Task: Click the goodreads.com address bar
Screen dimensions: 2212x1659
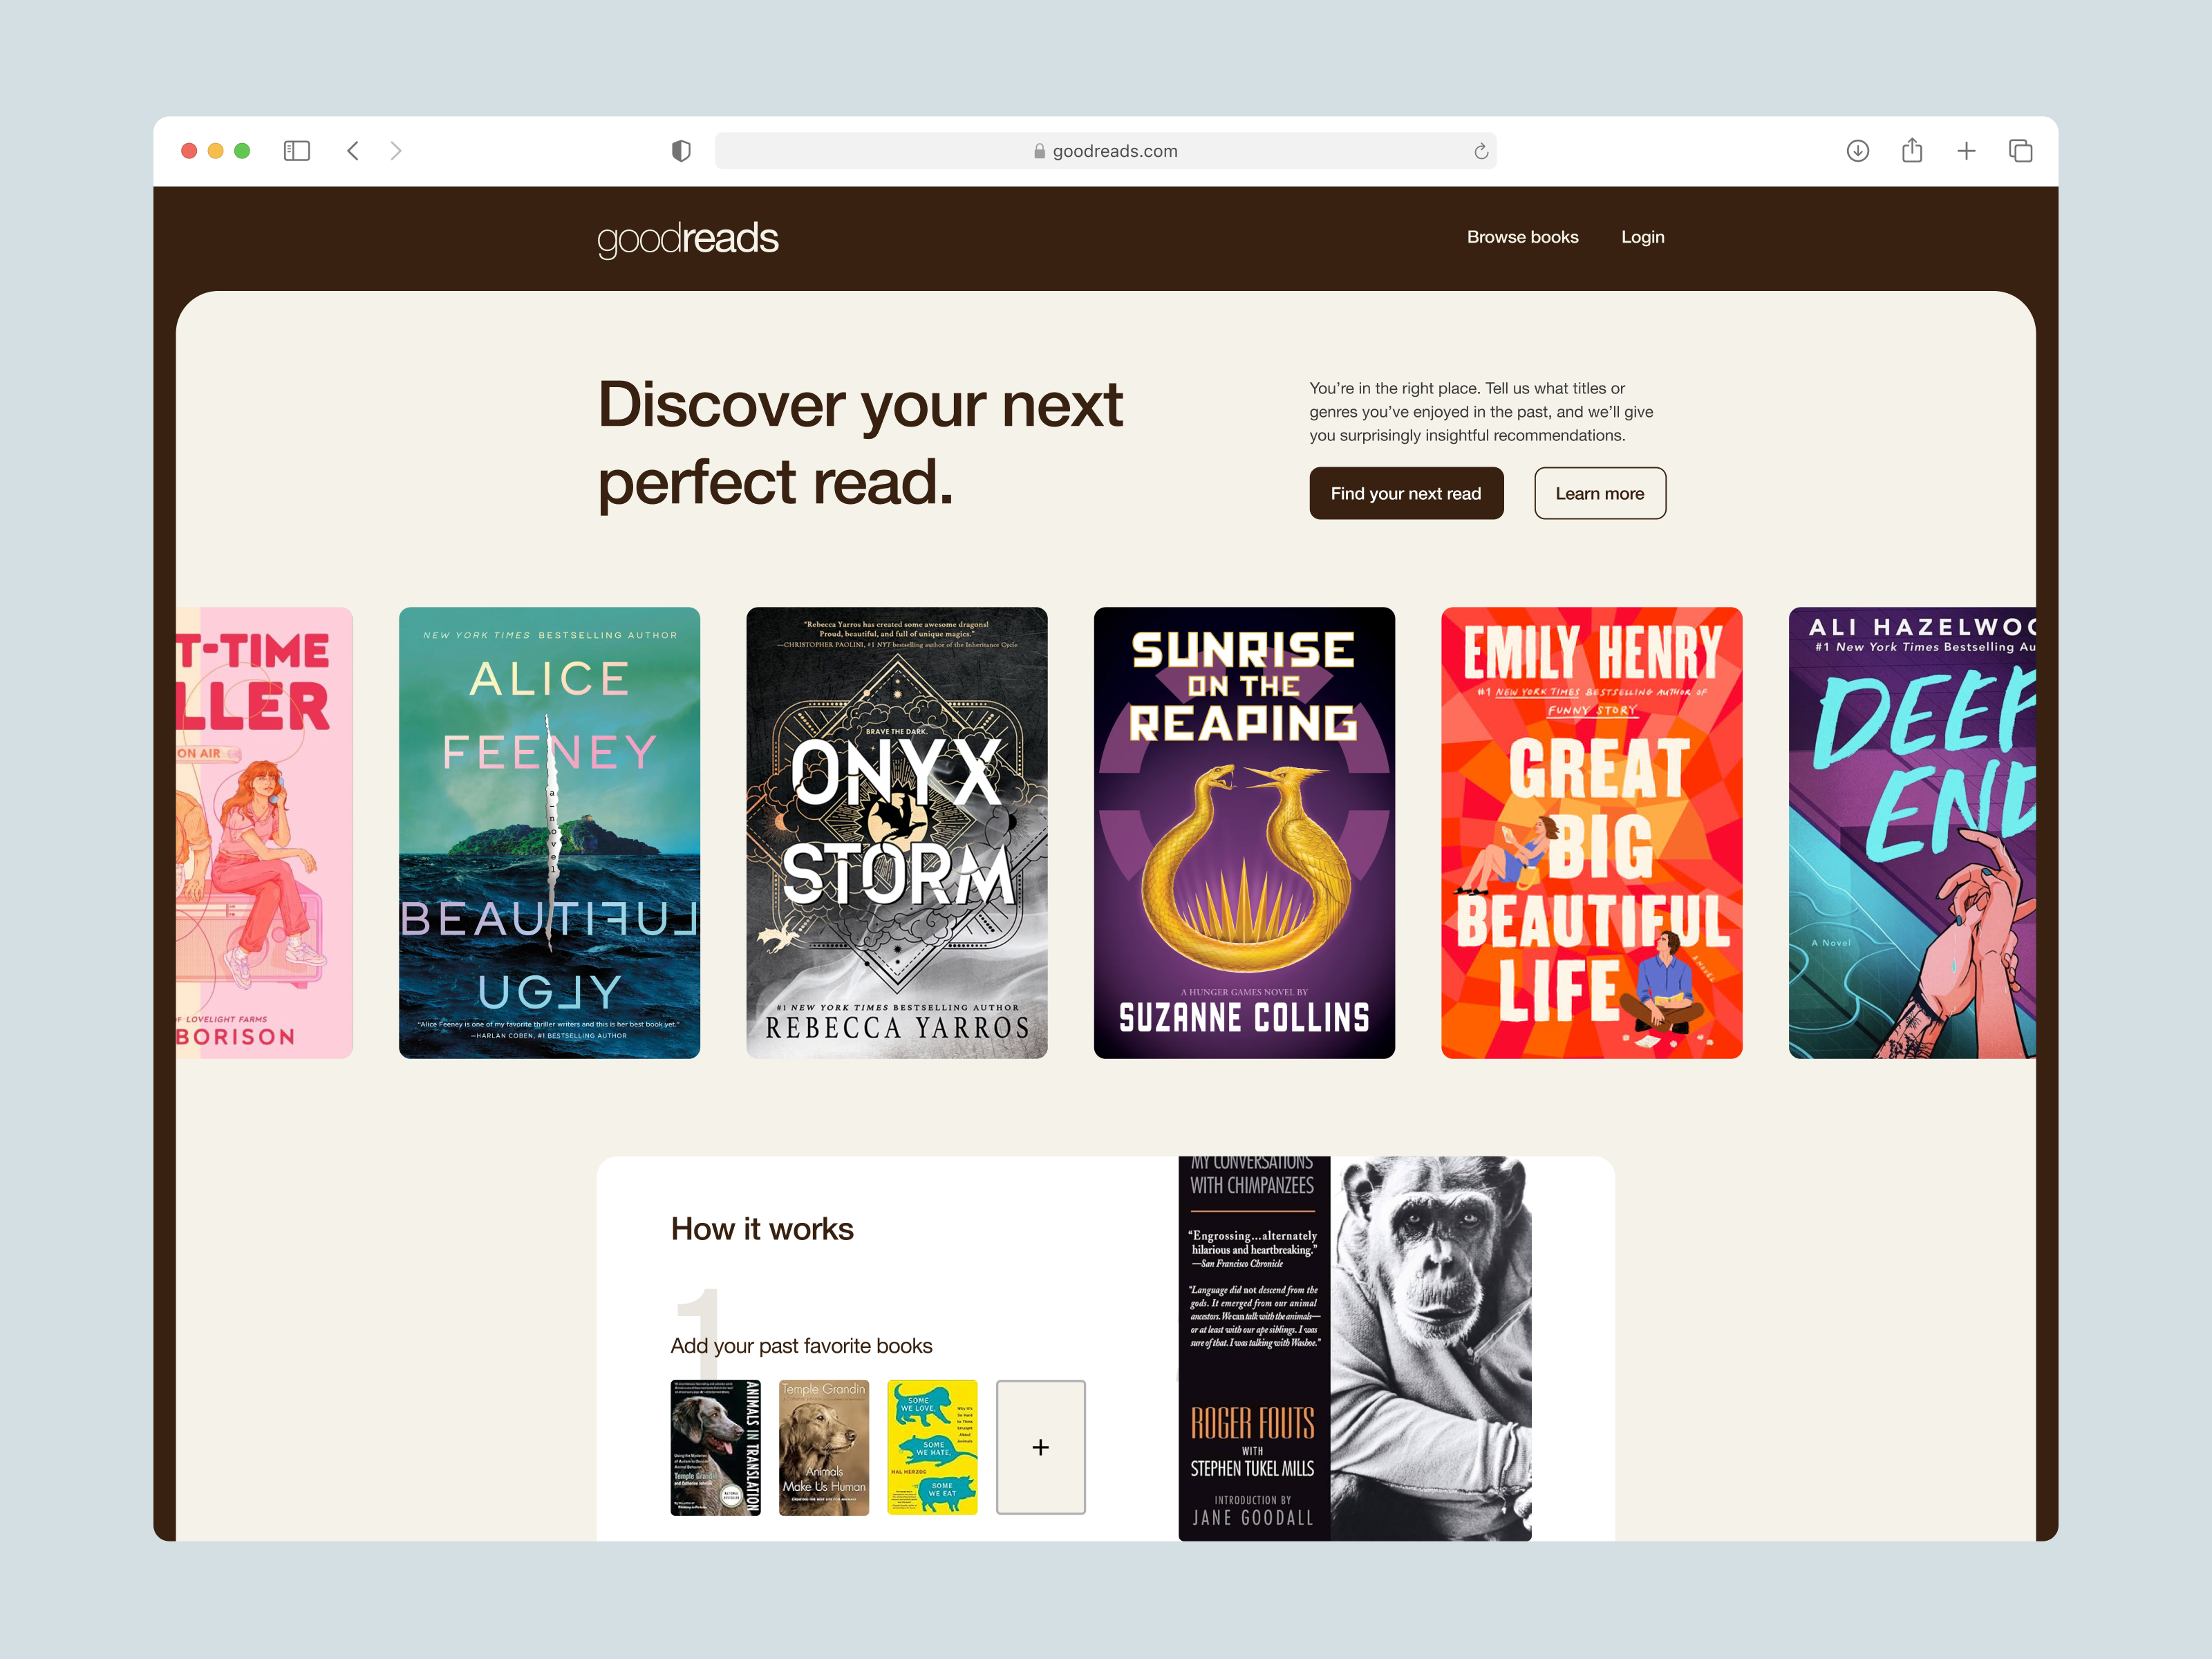Action: pyautogui.click(x=1104, y=151)
